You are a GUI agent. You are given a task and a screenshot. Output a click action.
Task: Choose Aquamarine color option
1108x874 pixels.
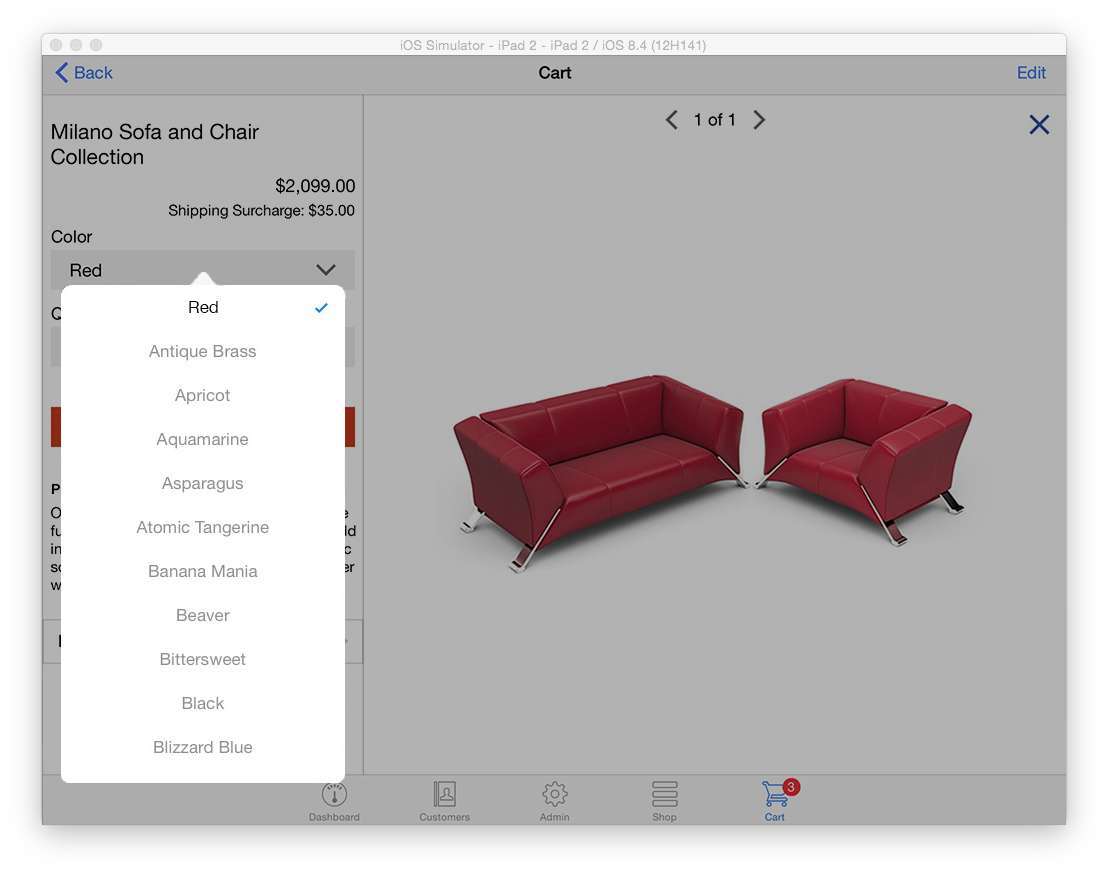click(203, 439)
